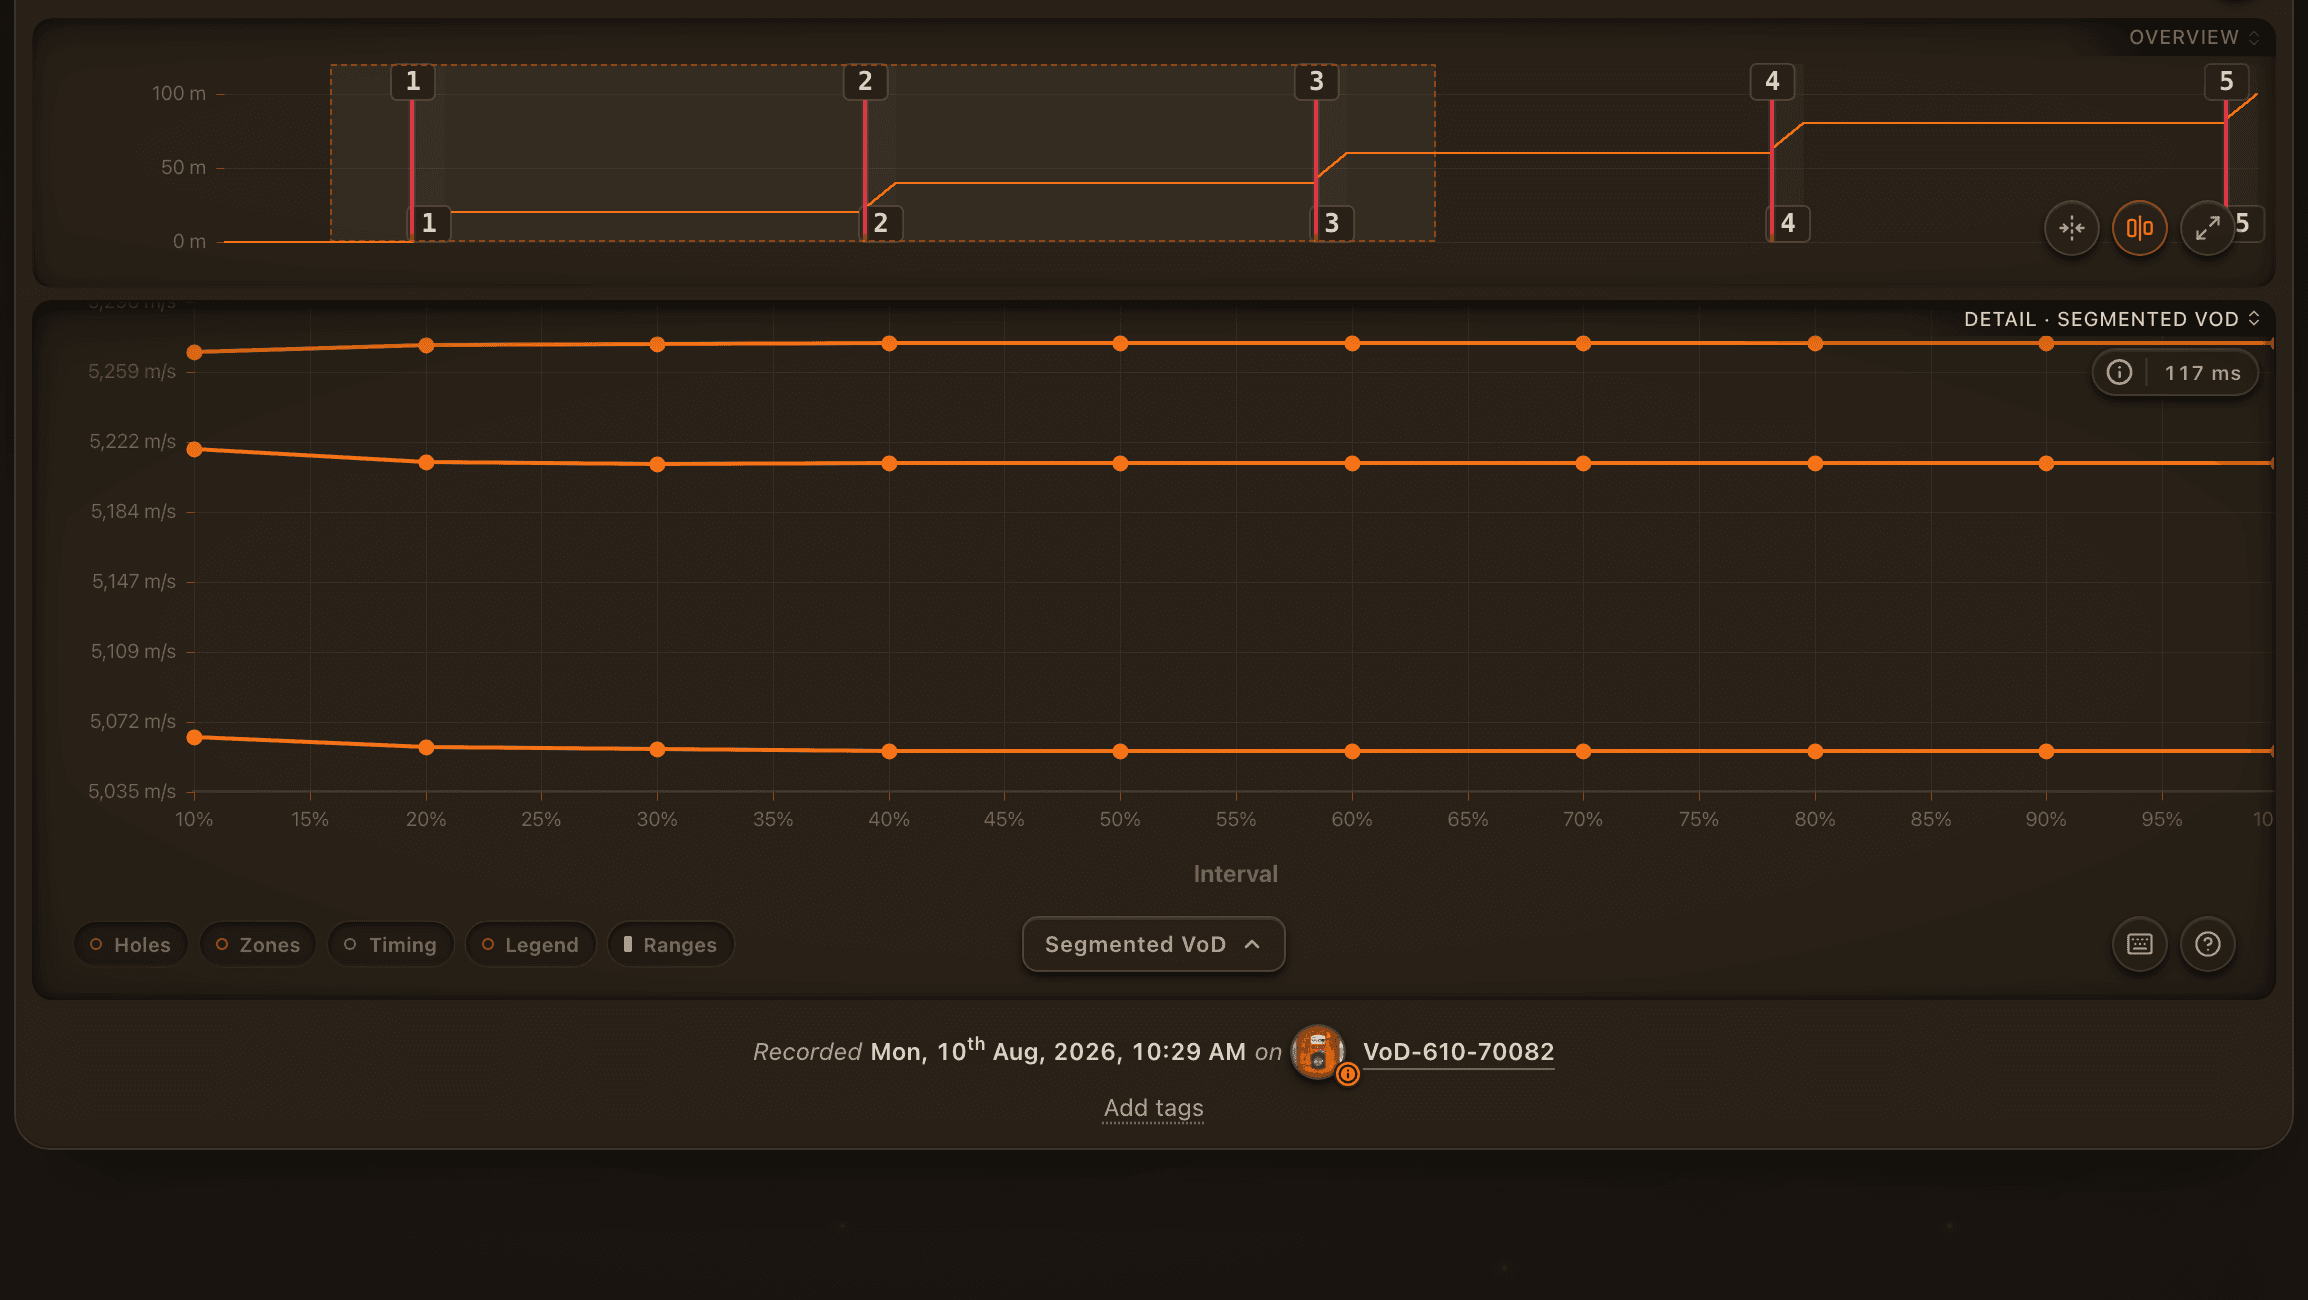
Task: Select top marker 3 in overview
Action: (1316, 81)
